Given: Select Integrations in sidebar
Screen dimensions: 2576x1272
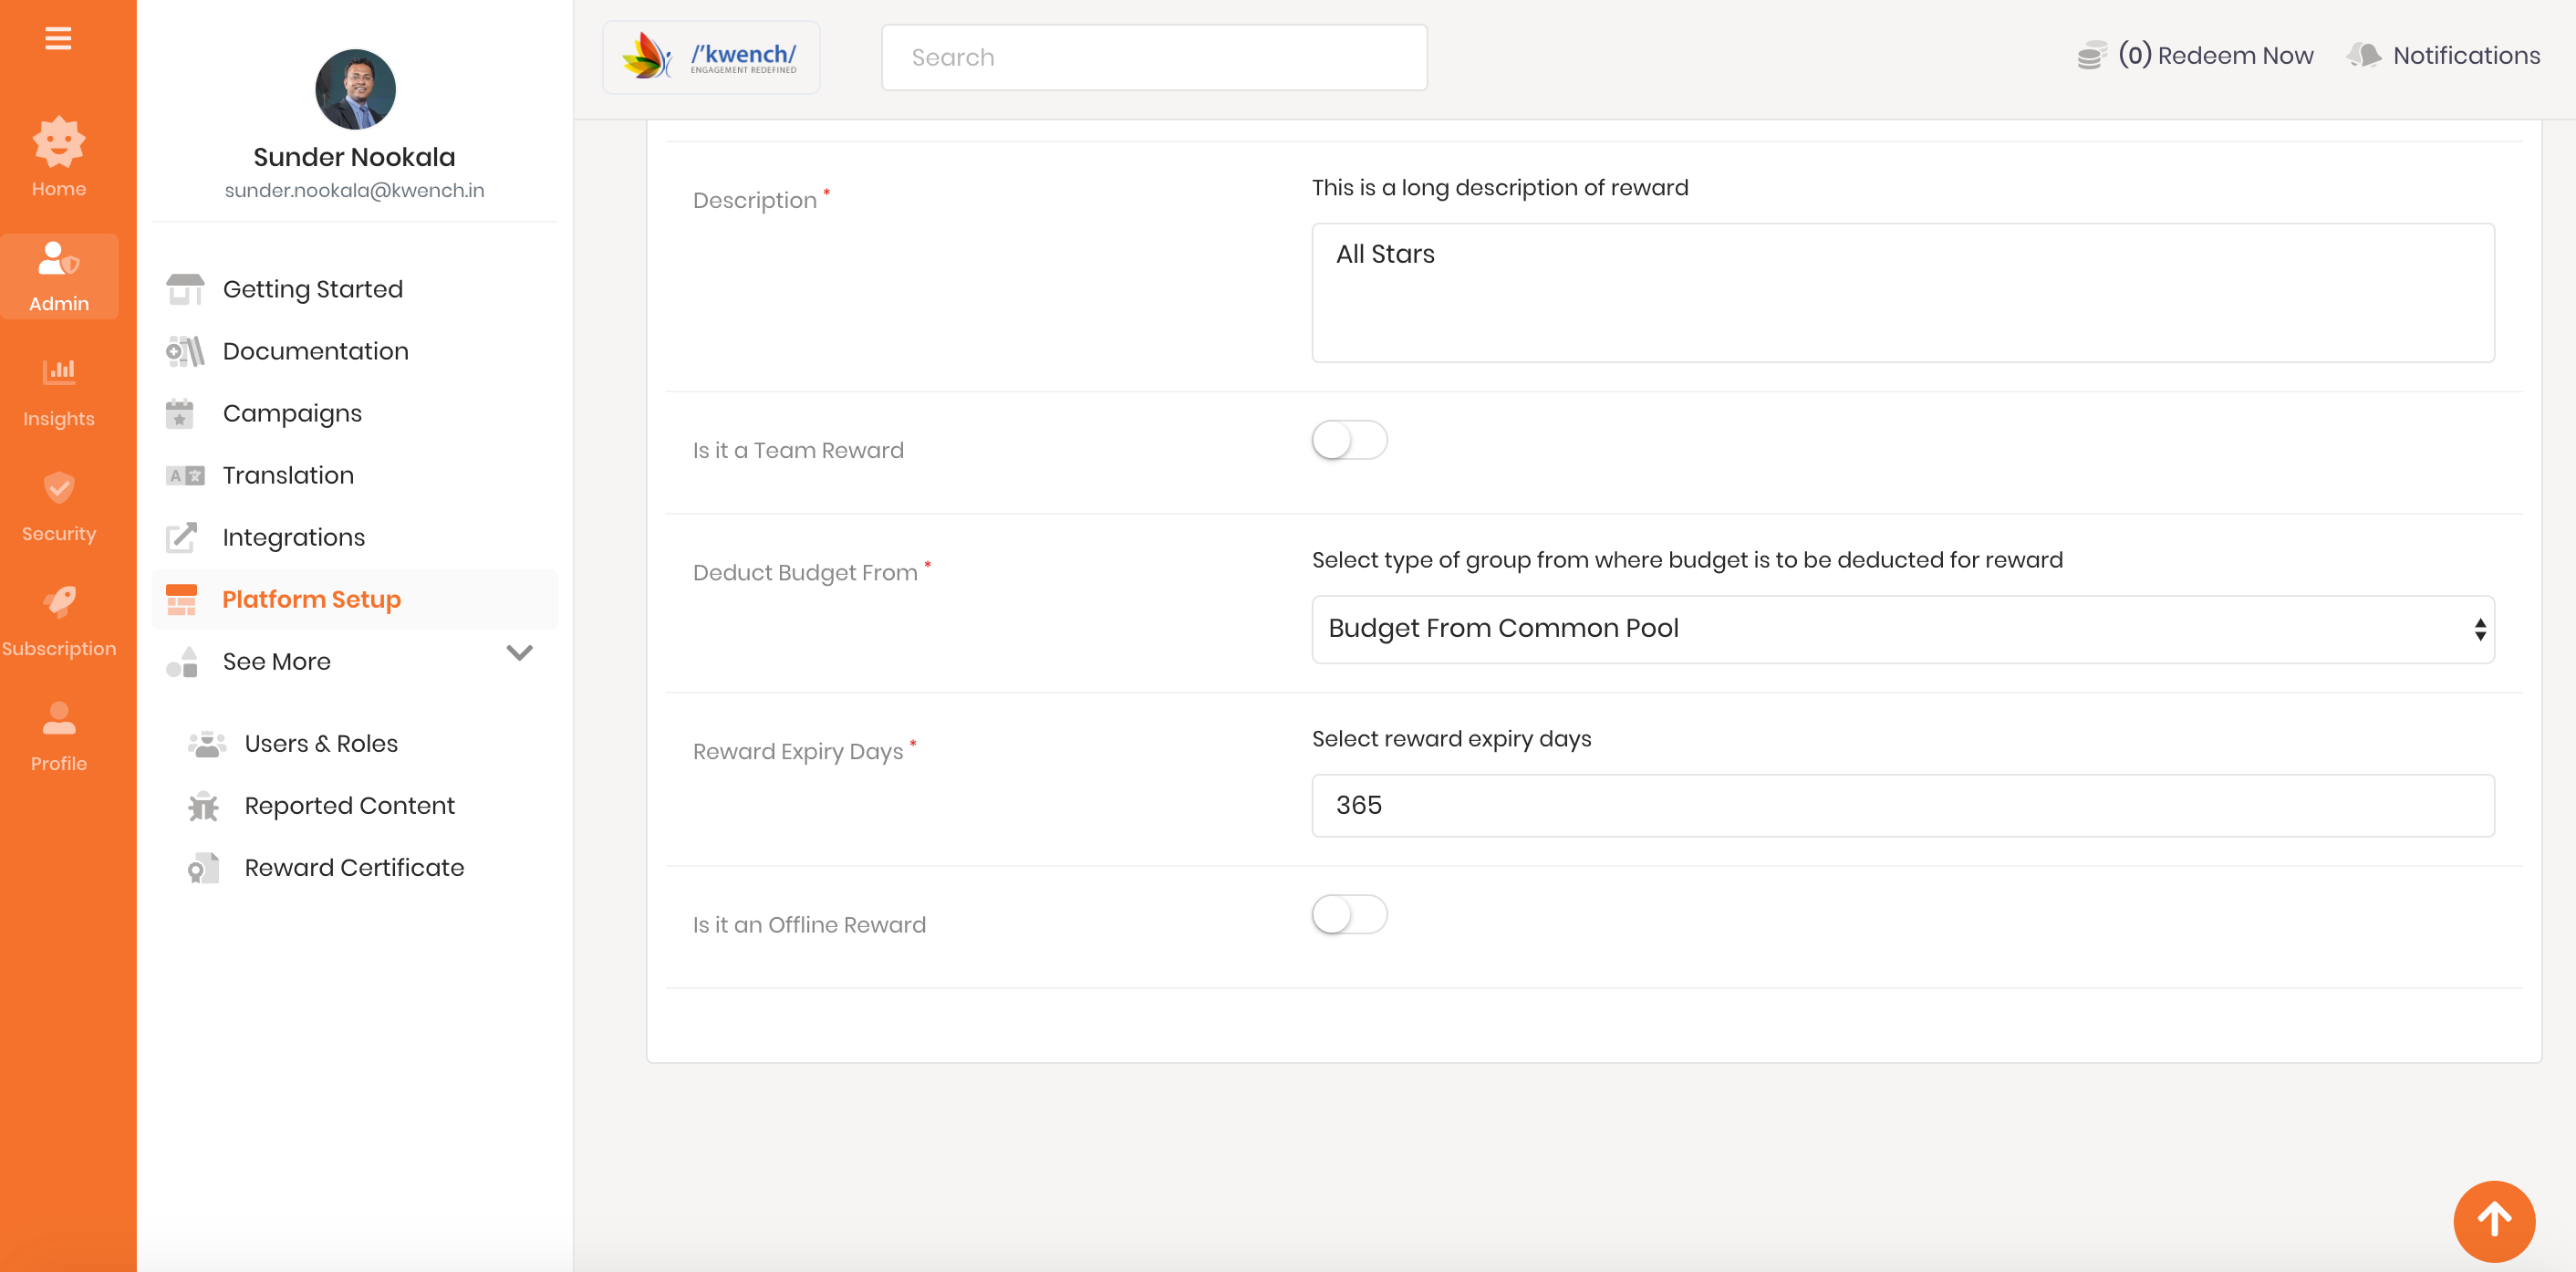Looking at the screenshot, I should click(293, 537).
